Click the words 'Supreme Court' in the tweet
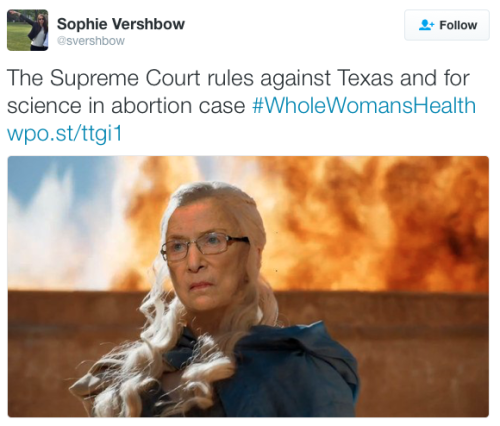Image resolution: width=500 pixels, height=426 pixels. point(126,79)
